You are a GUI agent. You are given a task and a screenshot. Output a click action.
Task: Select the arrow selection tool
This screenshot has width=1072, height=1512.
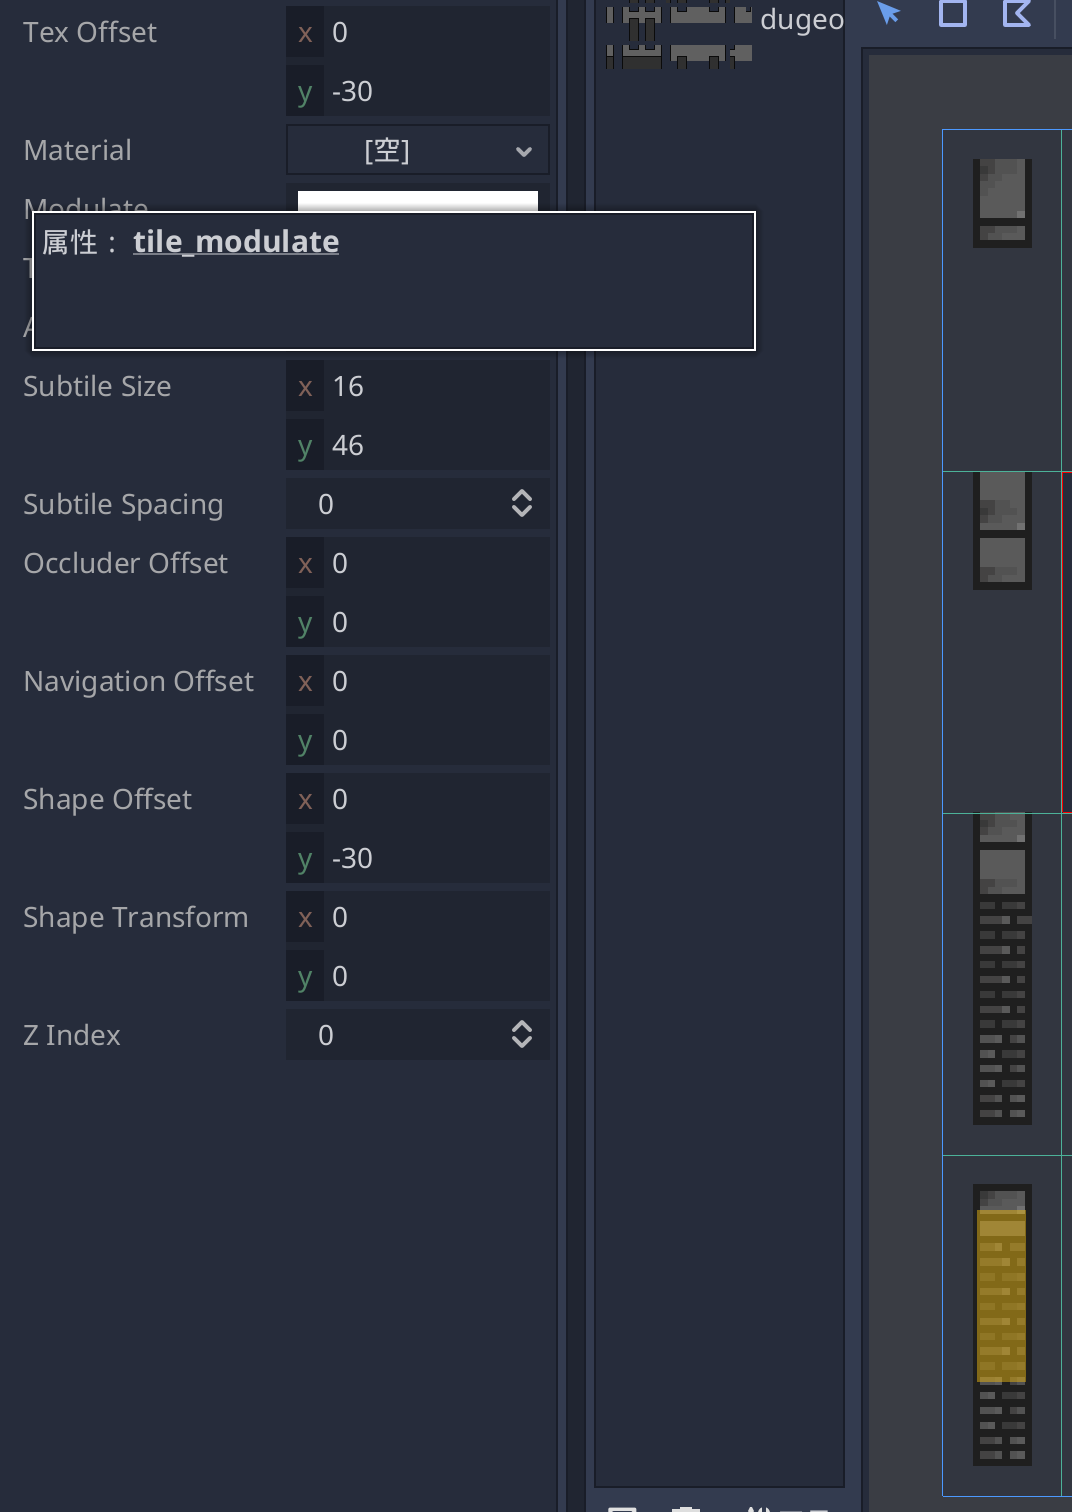889,15
